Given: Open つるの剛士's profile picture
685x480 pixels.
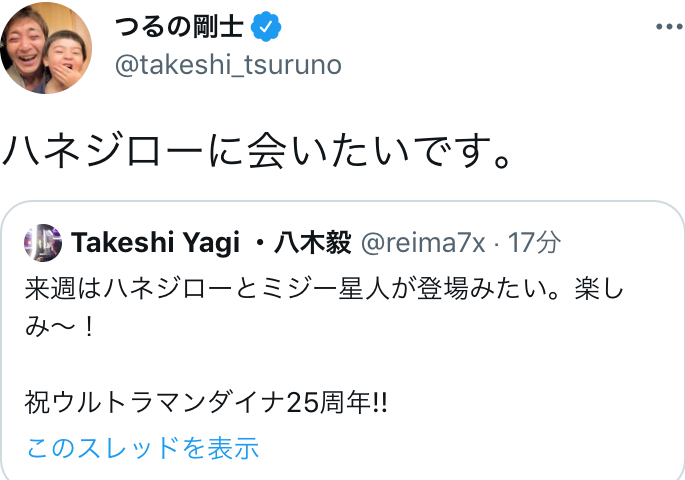Looking at the screenshot, I should [x=49, y=48].
